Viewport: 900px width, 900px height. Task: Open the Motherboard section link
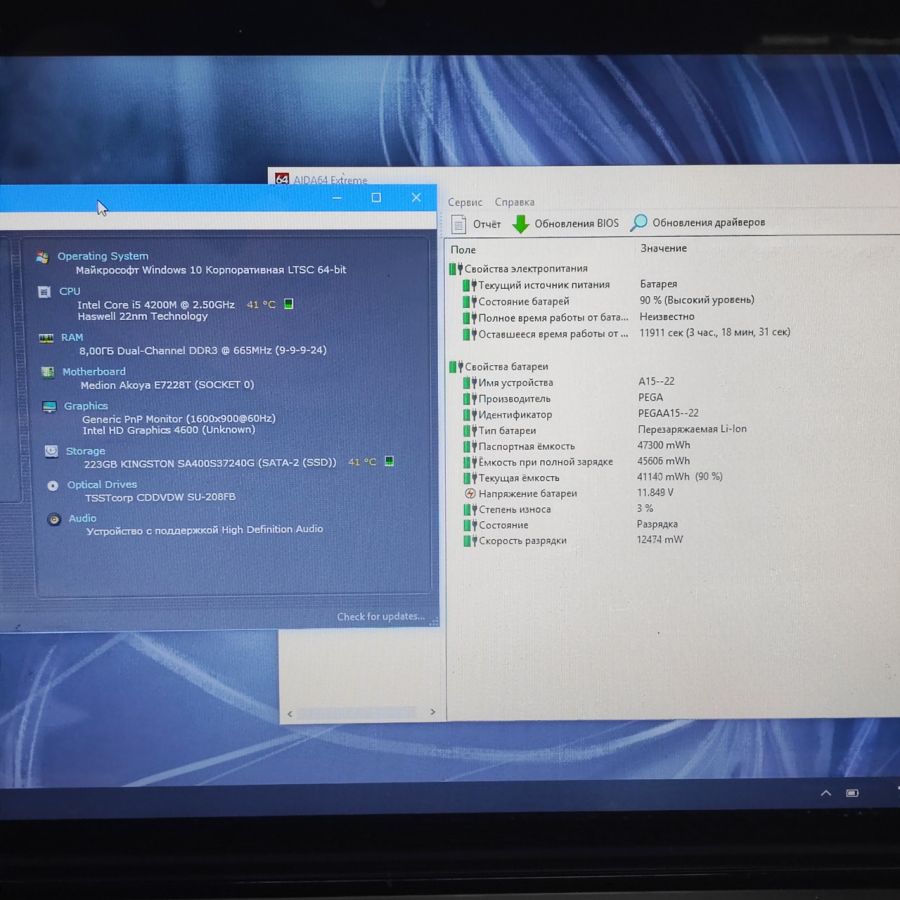pos(94,371)
